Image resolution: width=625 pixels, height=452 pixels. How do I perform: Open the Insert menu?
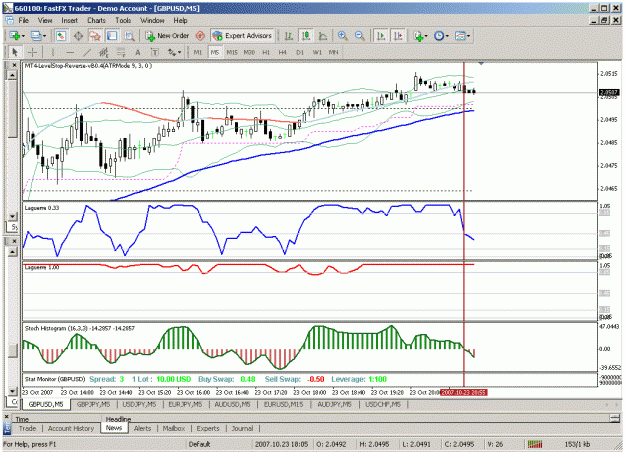[x=69, y=20]
